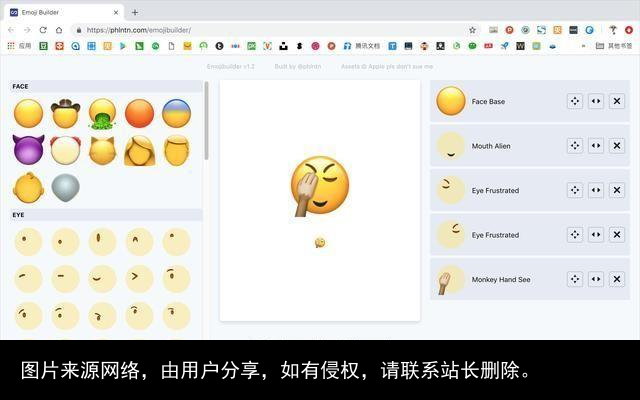Viewport: 640px width, 400px height.
Task: Select the tall oval eye option
Action: 102,242
